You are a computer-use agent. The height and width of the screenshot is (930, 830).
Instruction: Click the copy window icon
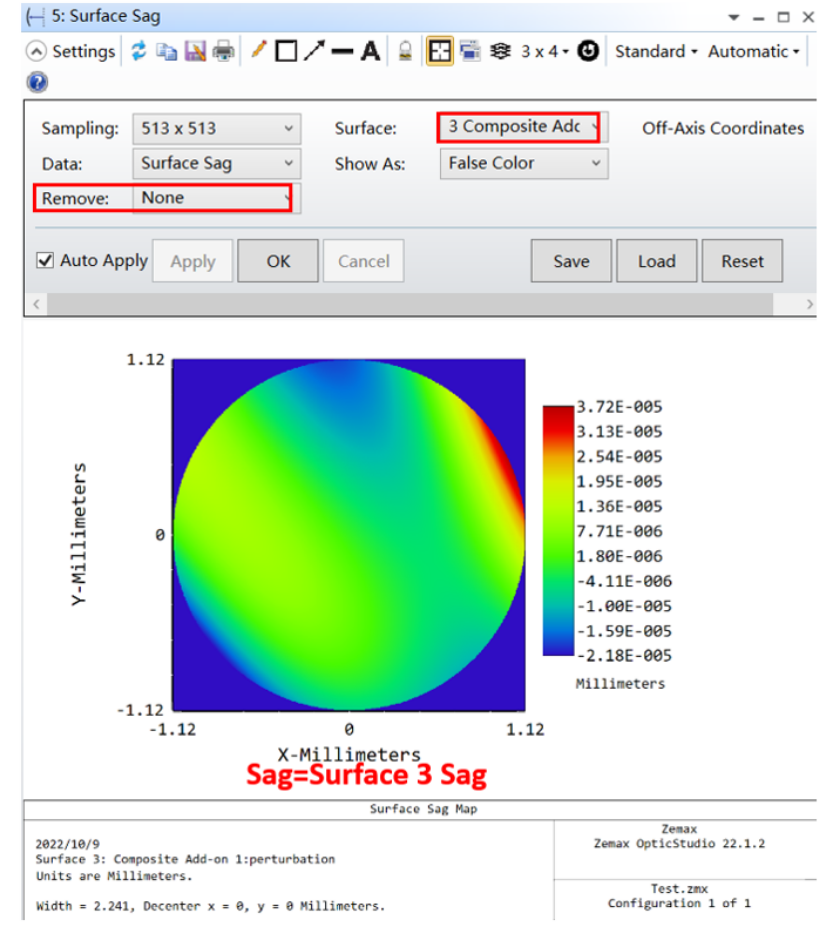point(167,52)
